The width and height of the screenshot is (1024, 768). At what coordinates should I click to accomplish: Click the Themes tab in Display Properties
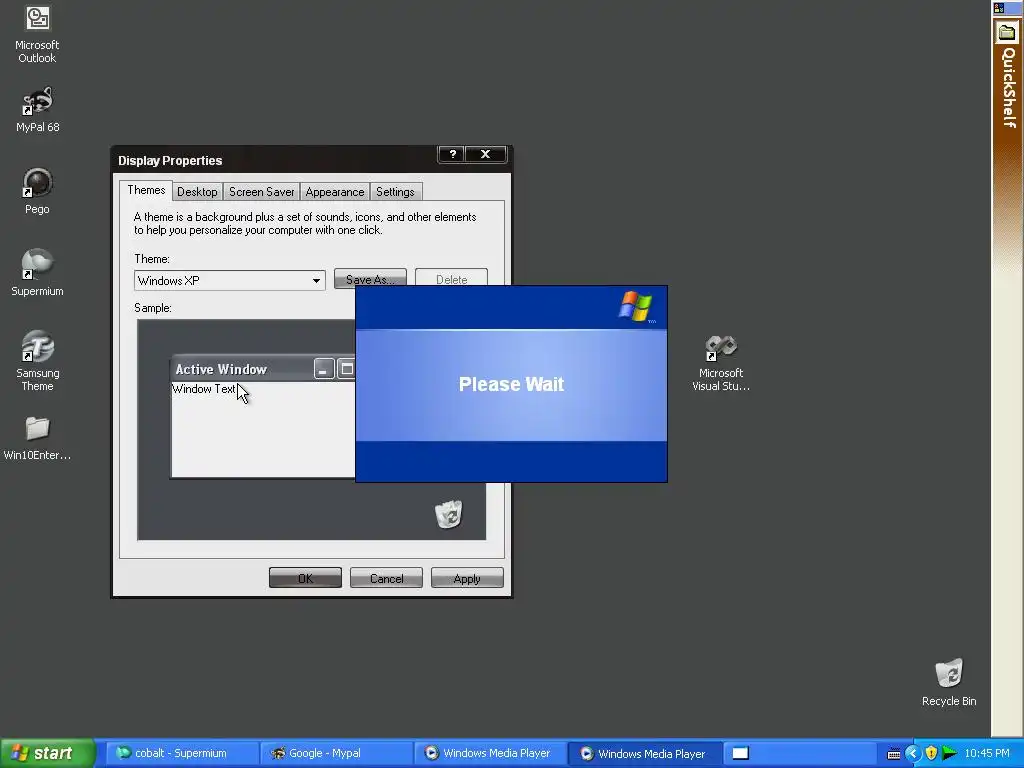[146, 190]
